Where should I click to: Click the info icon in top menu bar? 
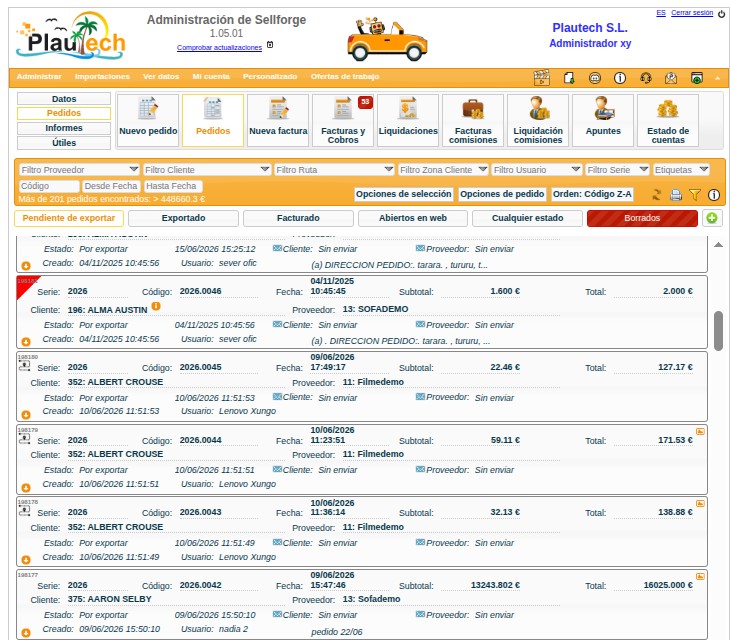pyautogui.click(x=620, y=78)
